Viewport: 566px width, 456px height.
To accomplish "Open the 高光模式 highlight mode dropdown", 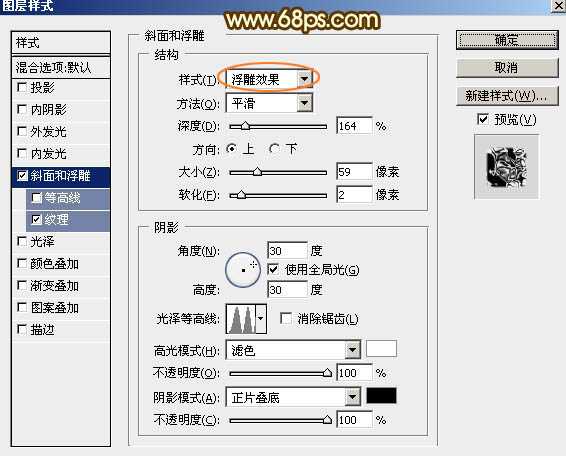I will coord(293,350).
